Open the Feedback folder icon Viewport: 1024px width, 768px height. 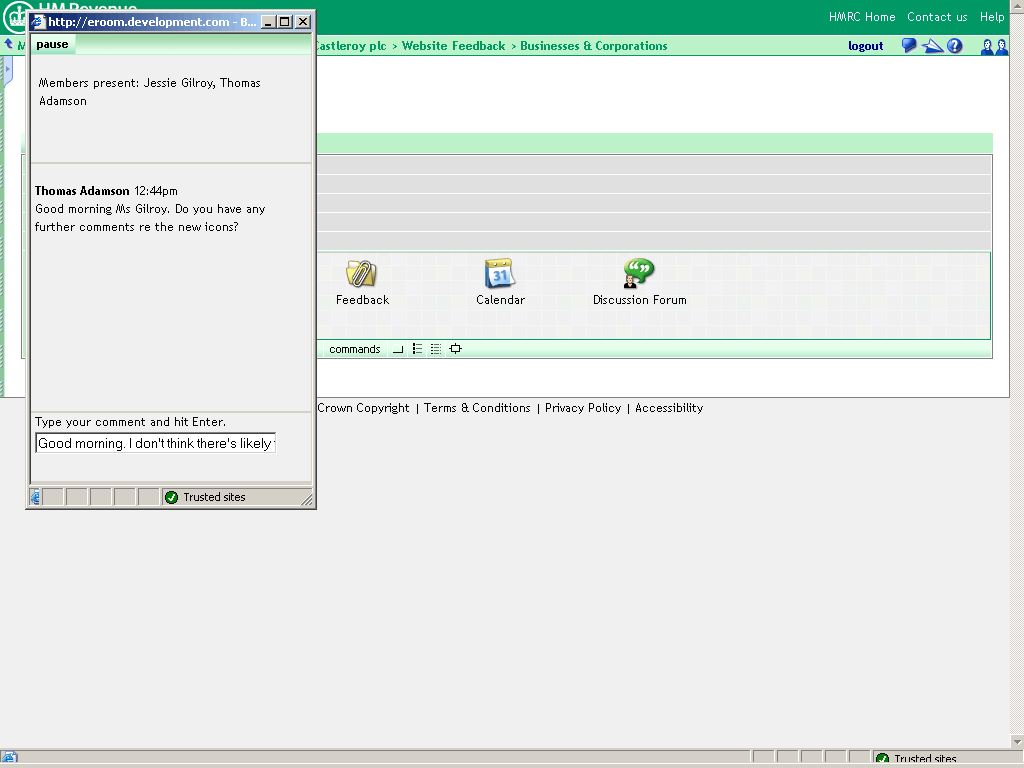point(361,274)
